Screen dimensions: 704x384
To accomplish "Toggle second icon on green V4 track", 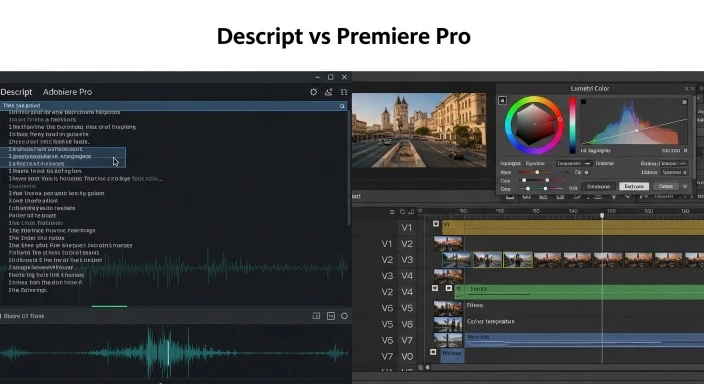I will [x=449, y=288].
